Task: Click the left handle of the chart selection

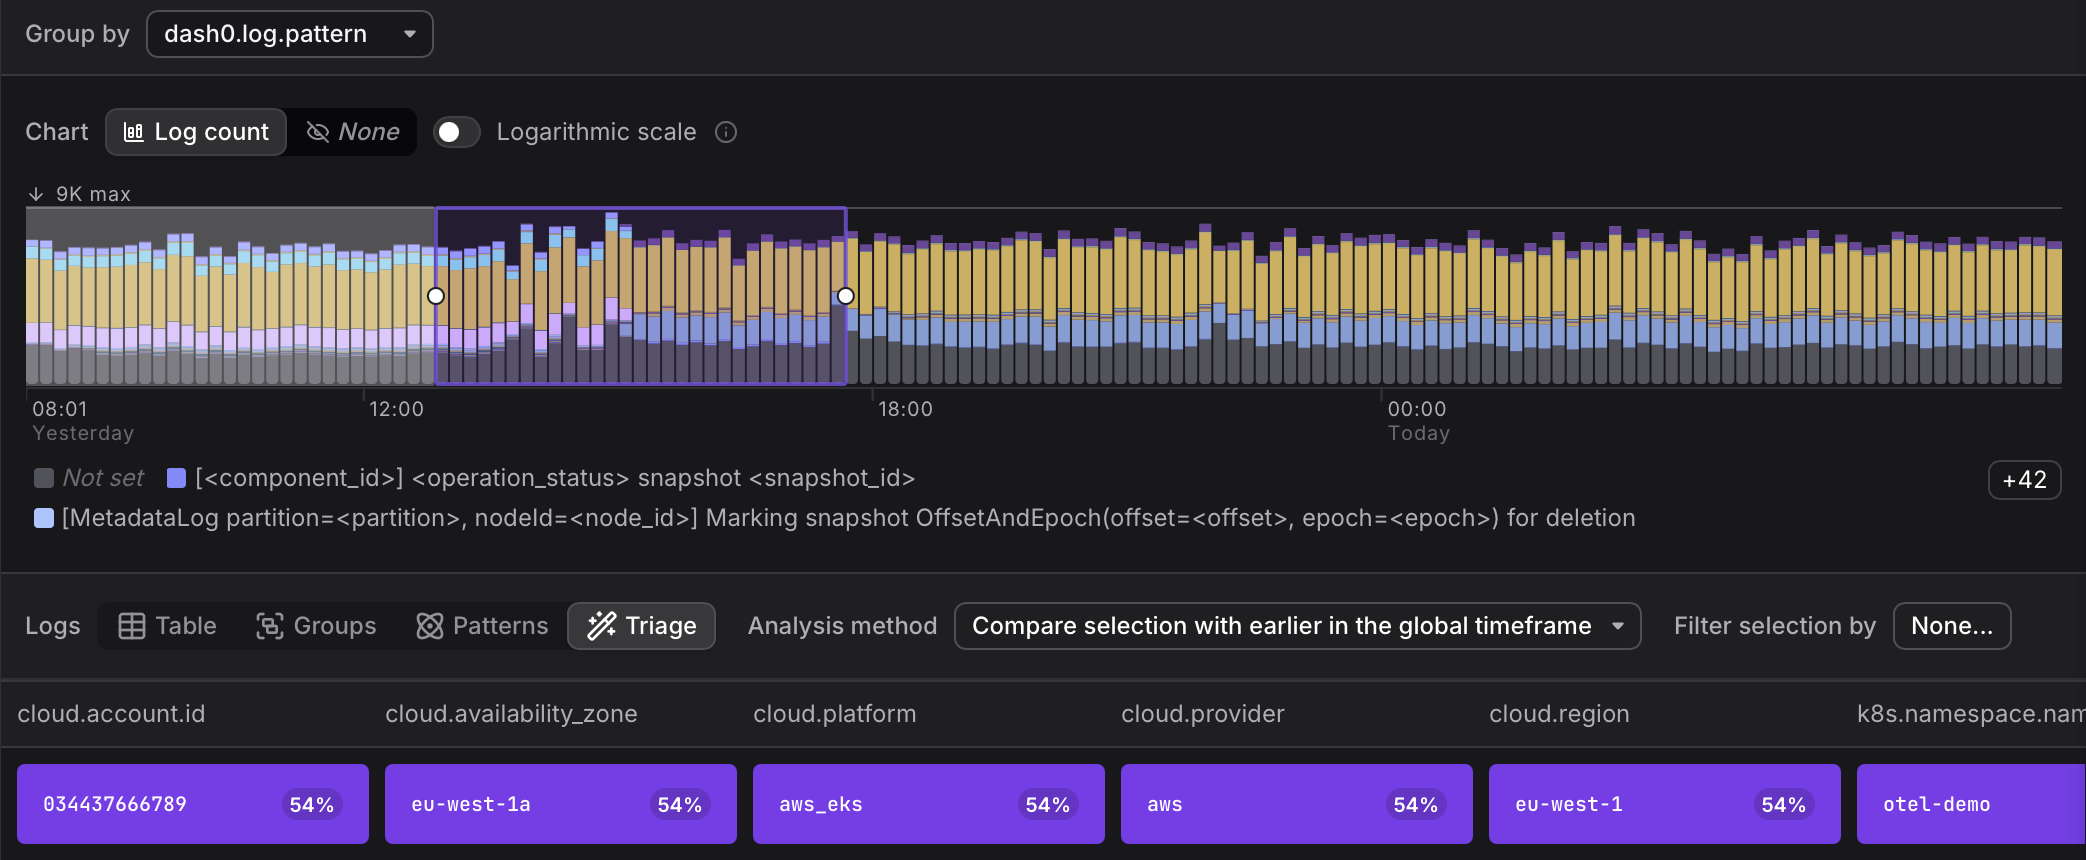Action: tap(436, 296)
